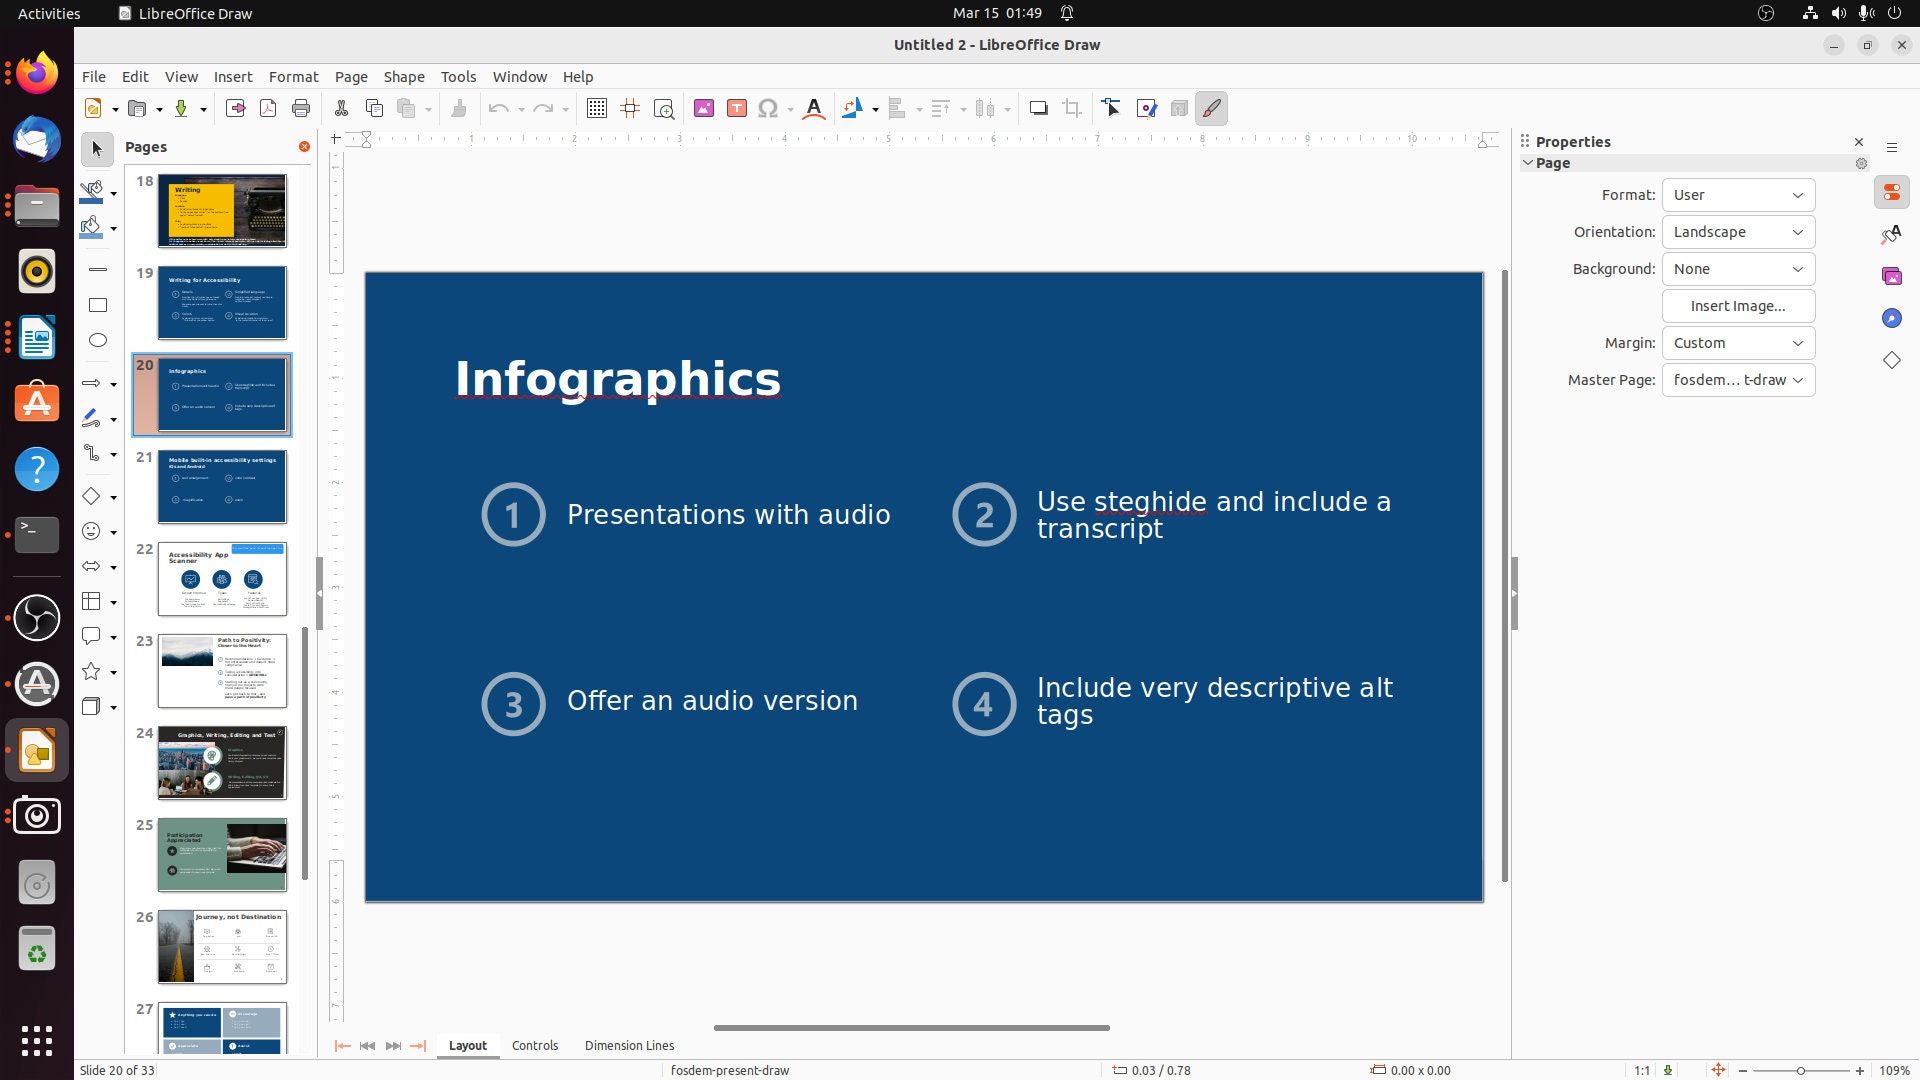Open the Insert Image tool
This screenshot has height=1080, width=1920.
coord(704,108)
